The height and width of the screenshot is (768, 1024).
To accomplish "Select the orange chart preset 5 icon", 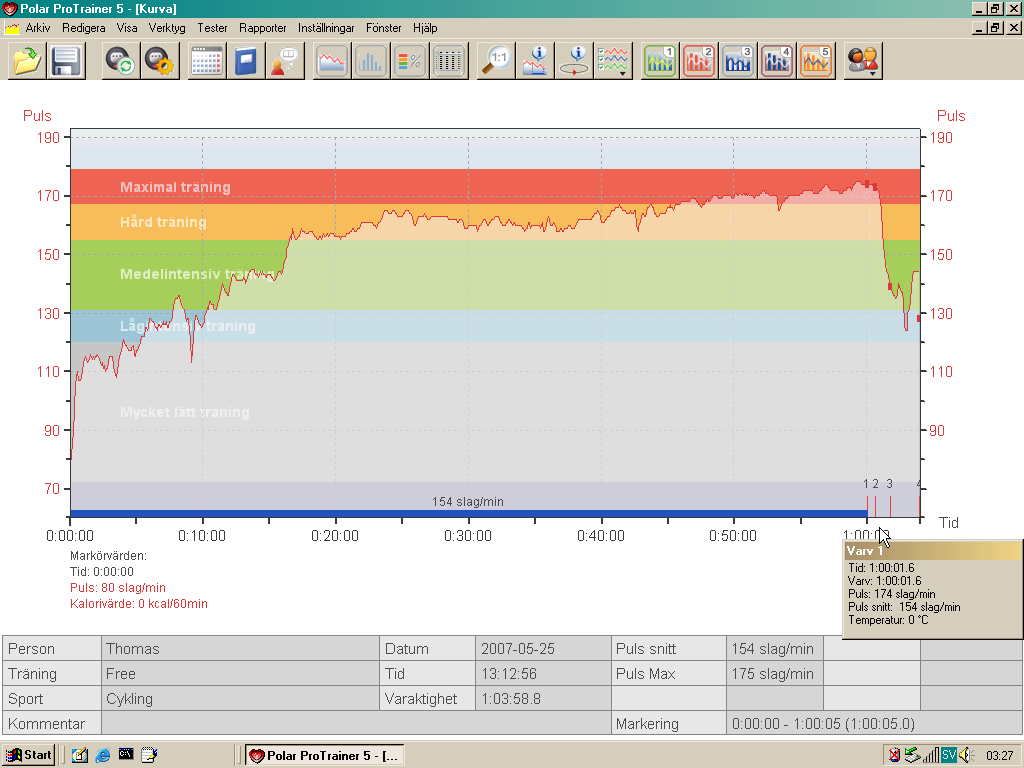I will [x=817, y=61].
